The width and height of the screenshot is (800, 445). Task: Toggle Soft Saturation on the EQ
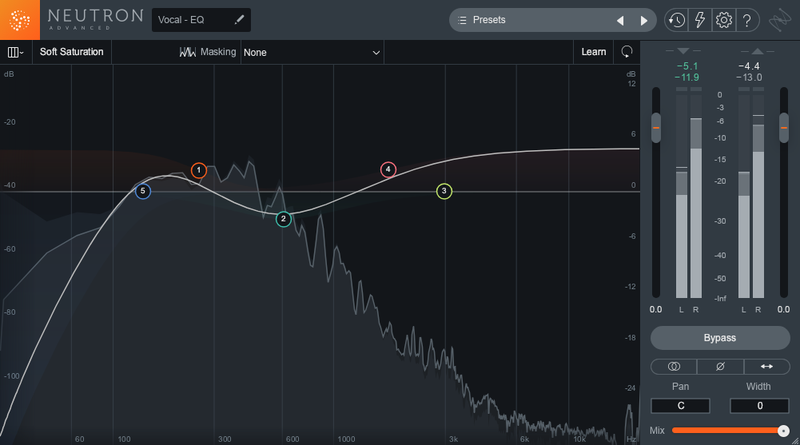[x=71, y=51]
